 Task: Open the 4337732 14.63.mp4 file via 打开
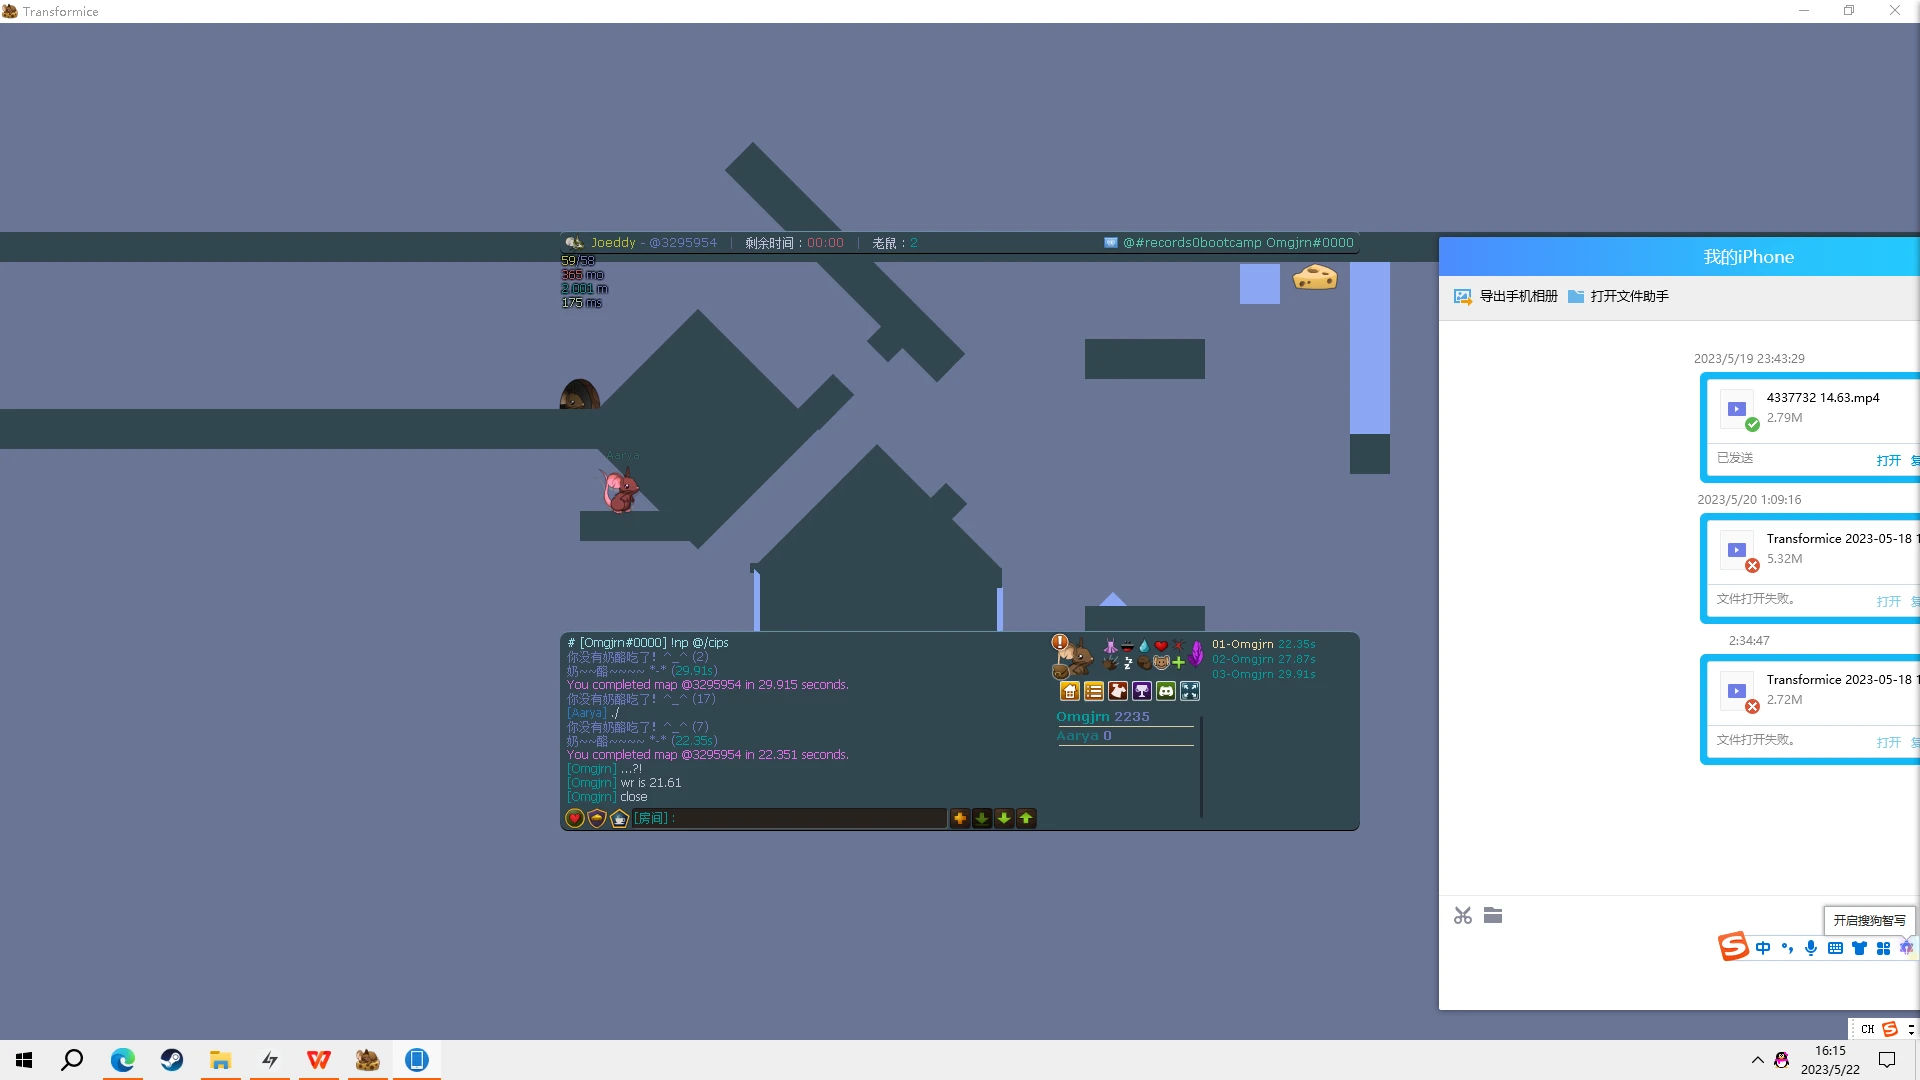(1889, 460)
